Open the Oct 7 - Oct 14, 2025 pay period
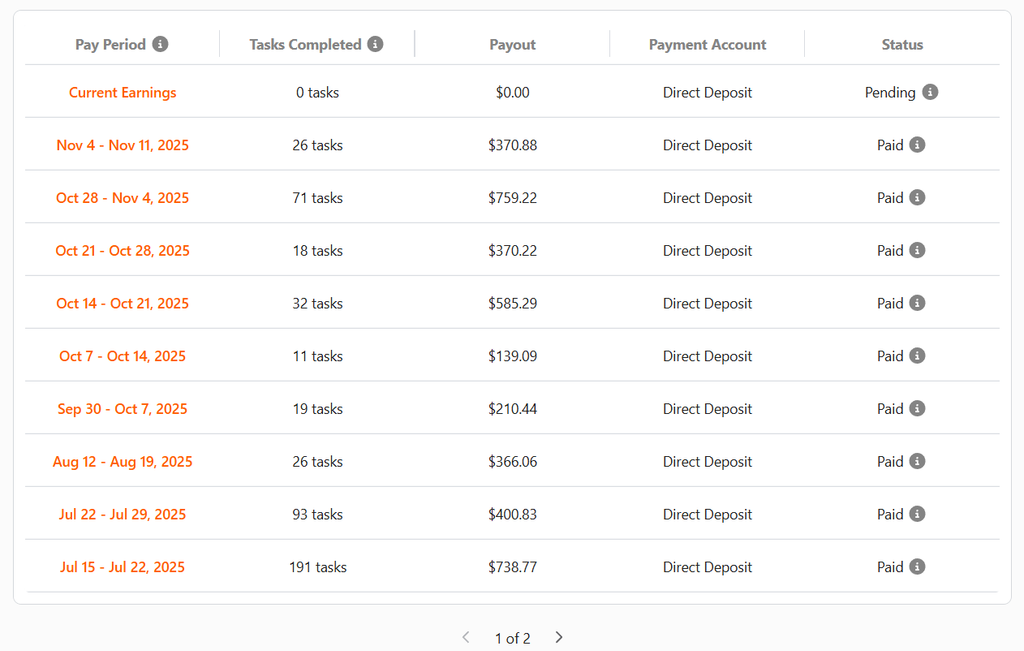This screenshot has width=1024, height=651. pyautogui.click(x=123, y=357)
